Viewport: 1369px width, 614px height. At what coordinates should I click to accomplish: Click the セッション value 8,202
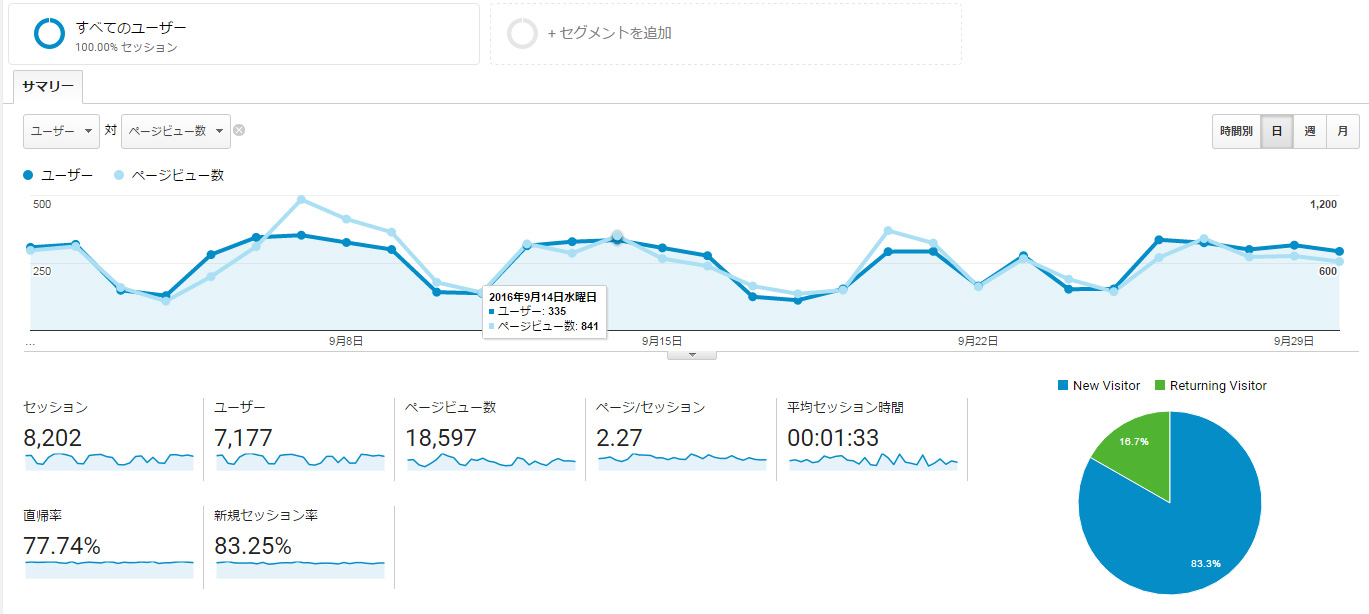(53, 437)
